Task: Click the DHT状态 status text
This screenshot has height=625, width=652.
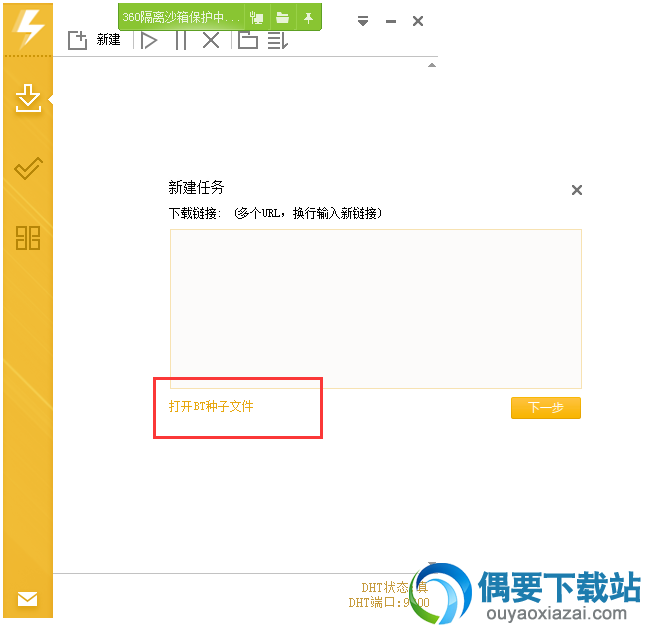Action: pyautogui.click(x=394, y=587)
